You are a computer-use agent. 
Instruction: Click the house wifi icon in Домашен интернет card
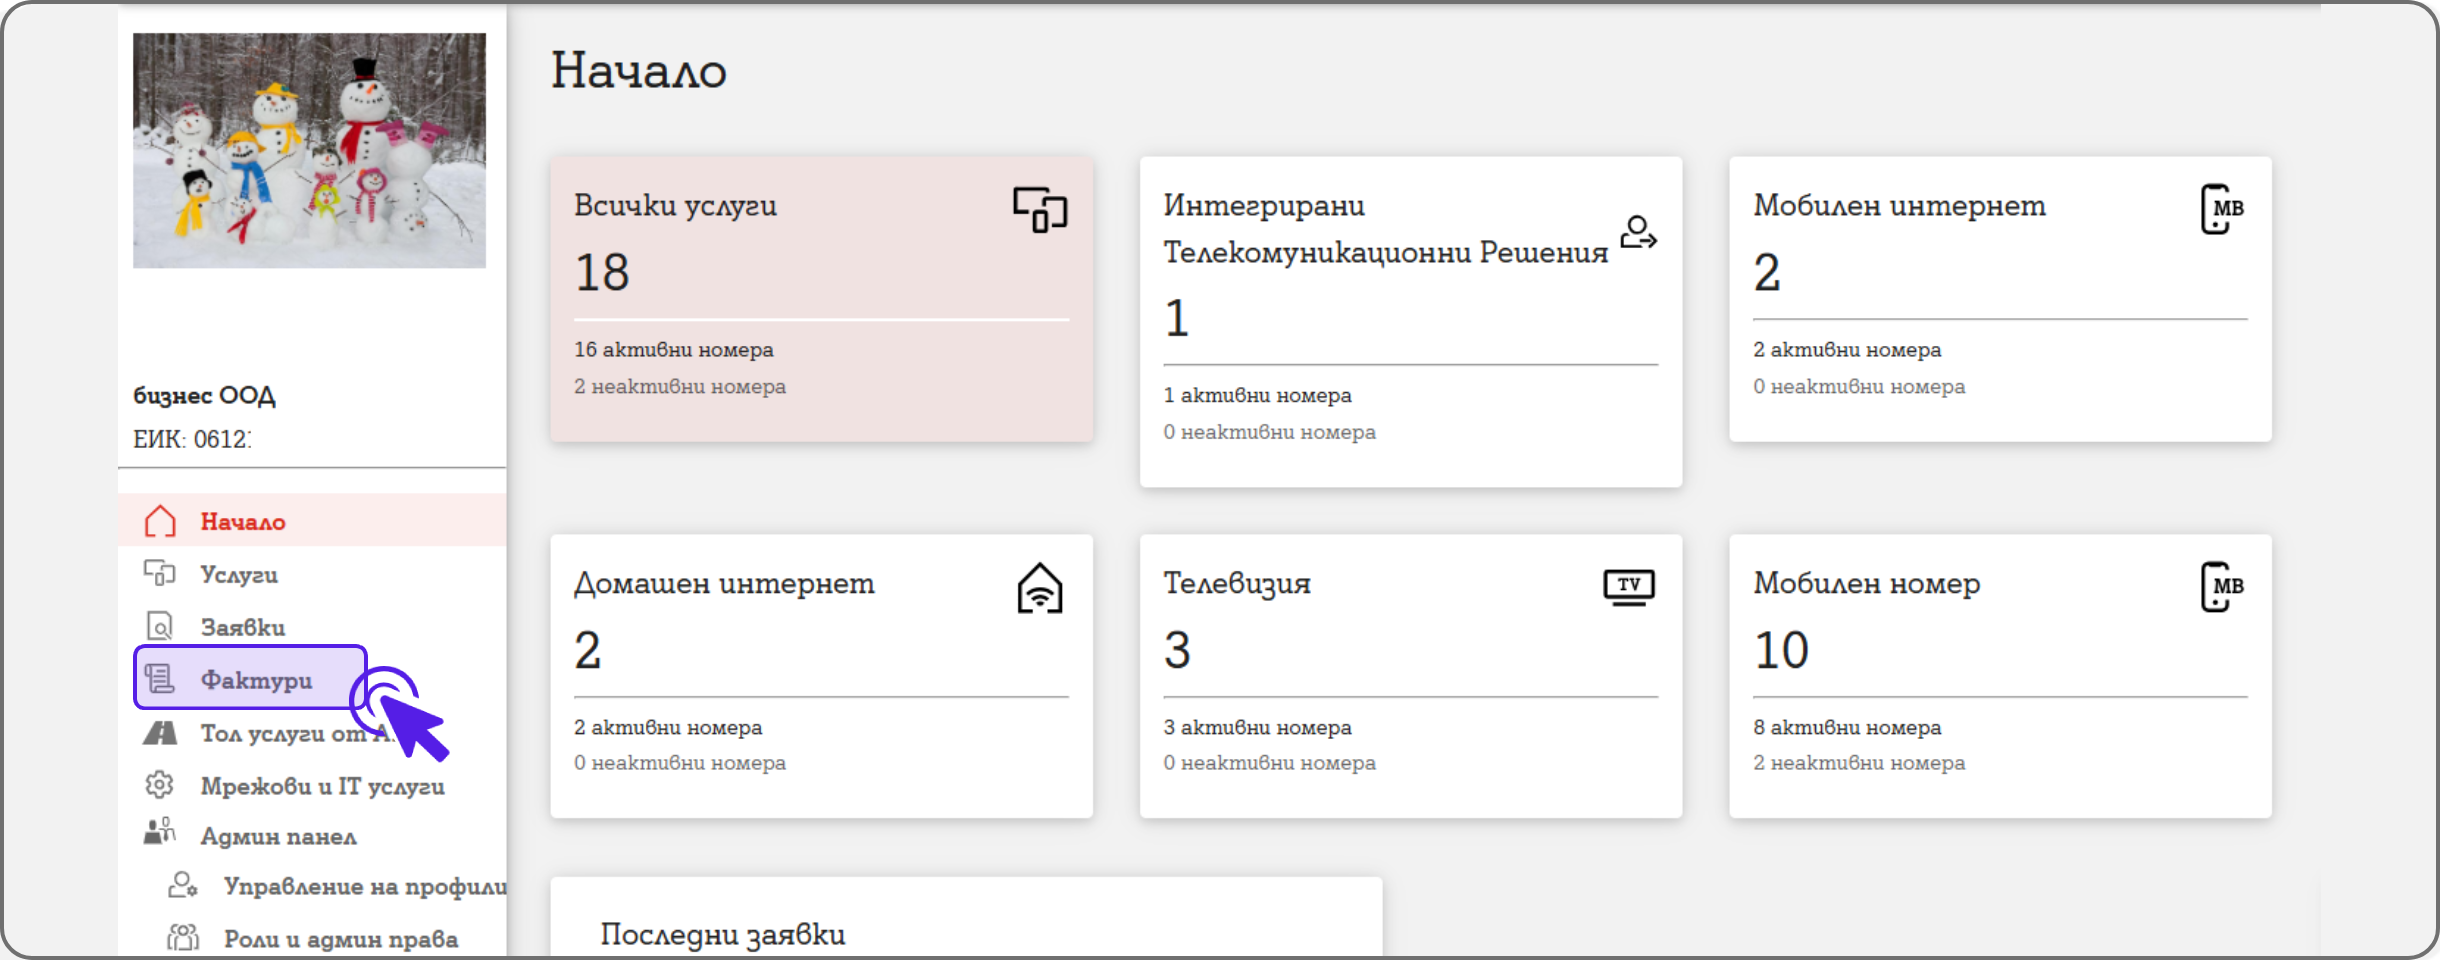1040,588
